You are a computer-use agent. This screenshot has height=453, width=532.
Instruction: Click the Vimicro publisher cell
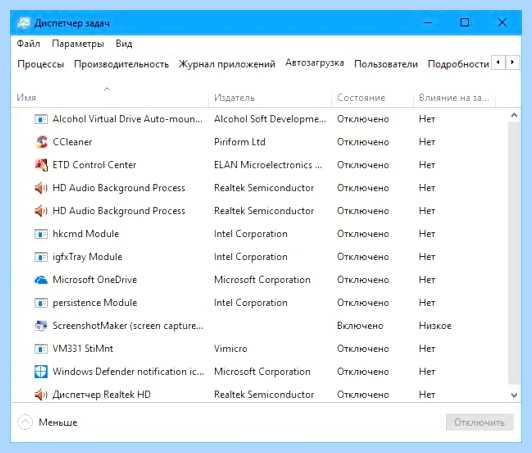231,349
